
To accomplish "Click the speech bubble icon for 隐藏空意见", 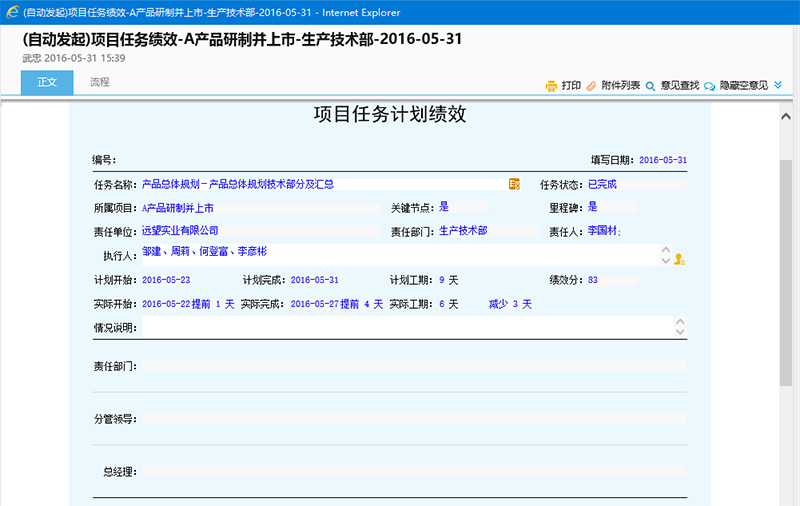I will pos(710,86).
